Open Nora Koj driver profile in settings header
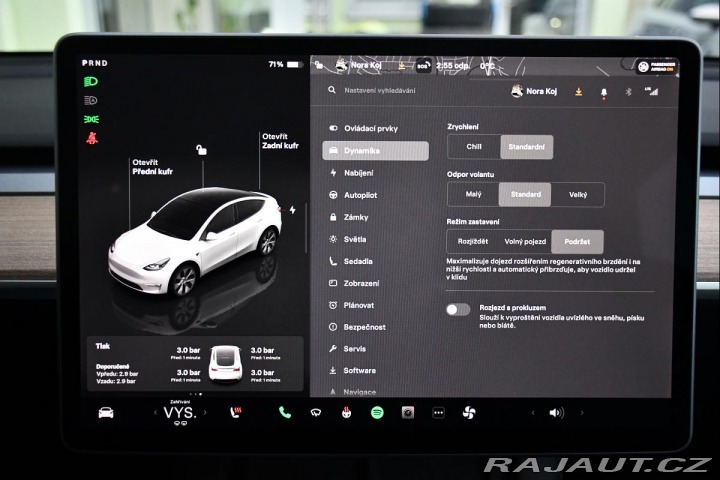 [534, 91]
